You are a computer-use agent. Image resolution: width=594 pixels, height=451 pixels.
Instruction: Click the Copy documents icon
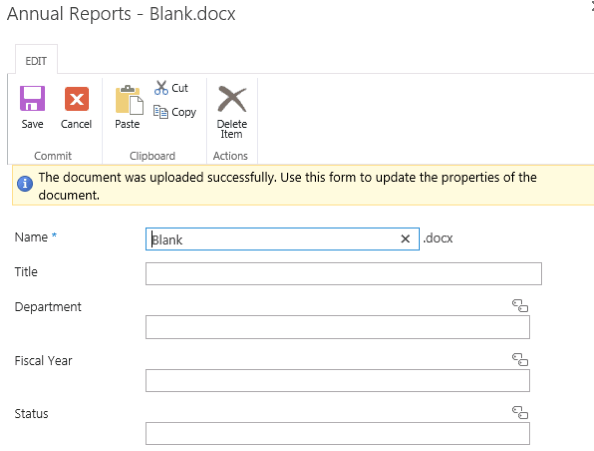pos(161,112)
